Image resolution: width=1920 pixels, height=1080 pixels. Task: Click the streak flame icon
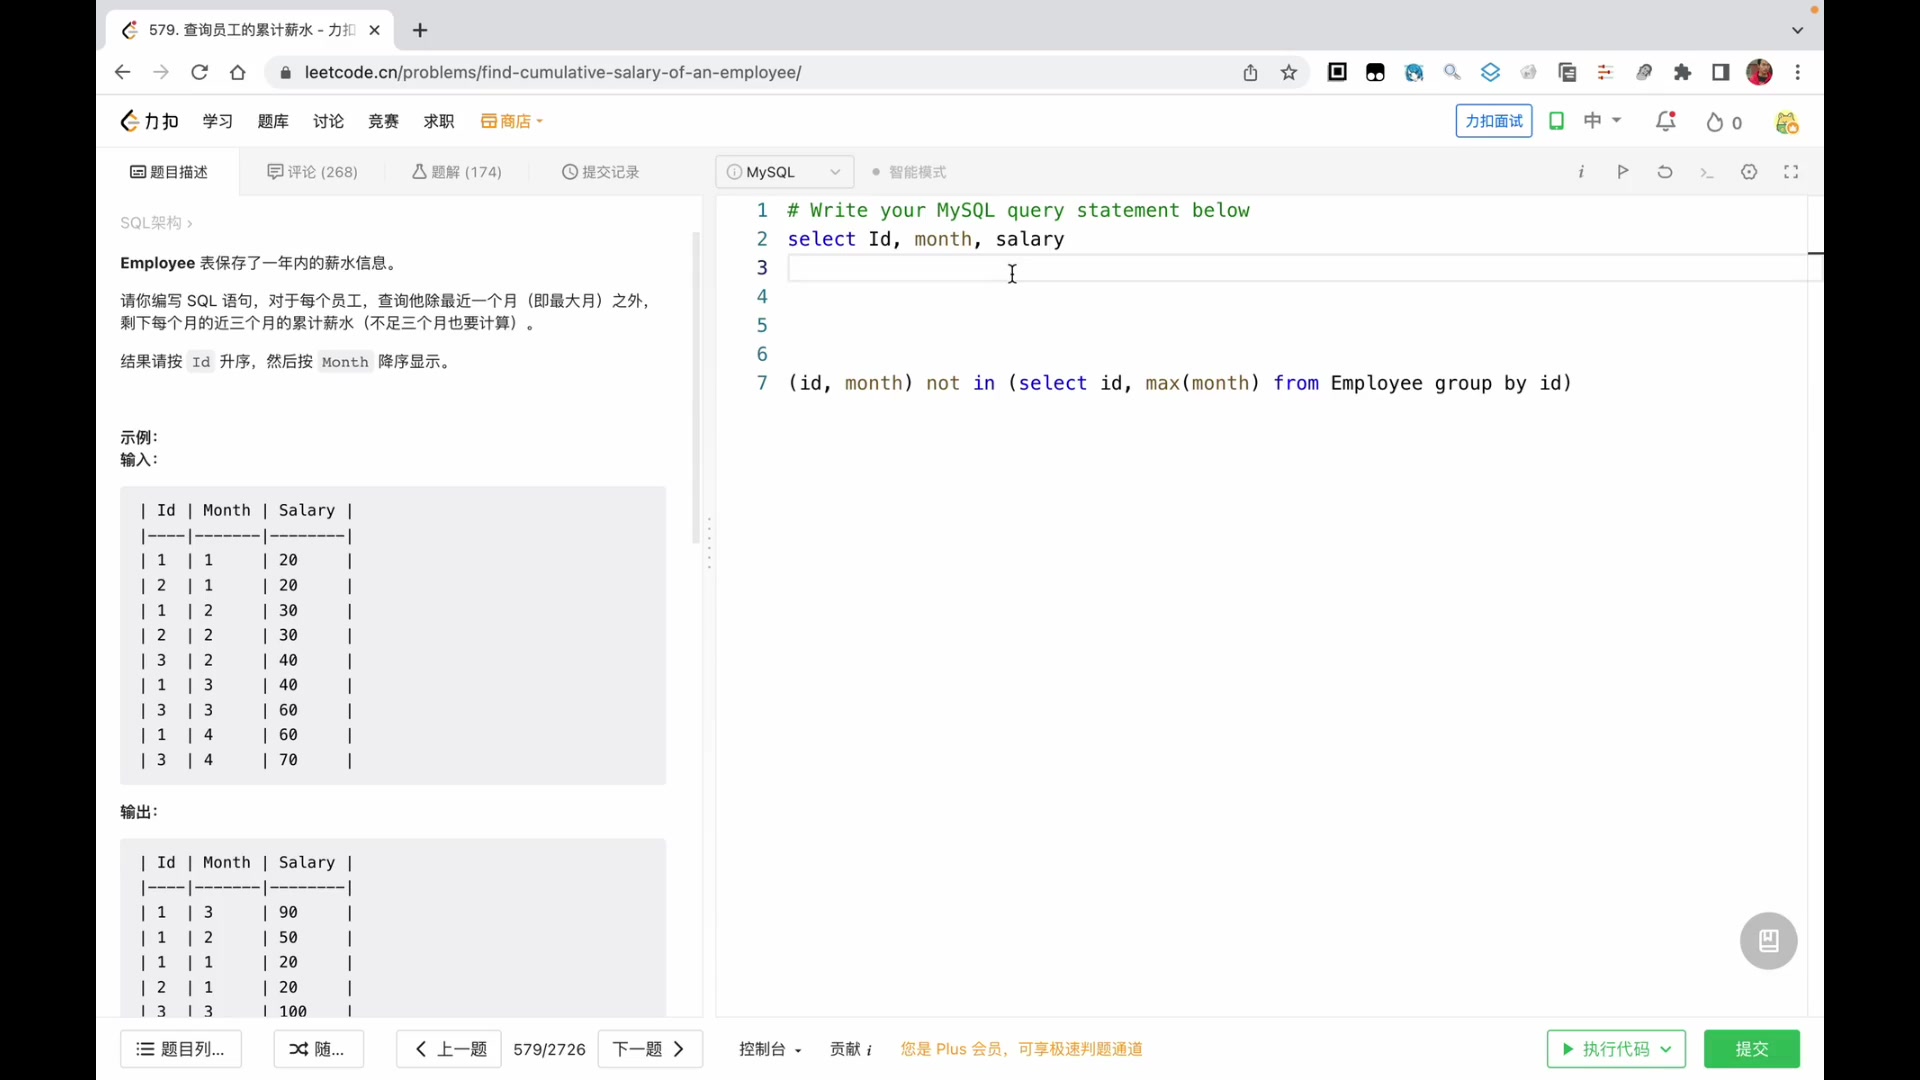click(x=1715, y=123)
